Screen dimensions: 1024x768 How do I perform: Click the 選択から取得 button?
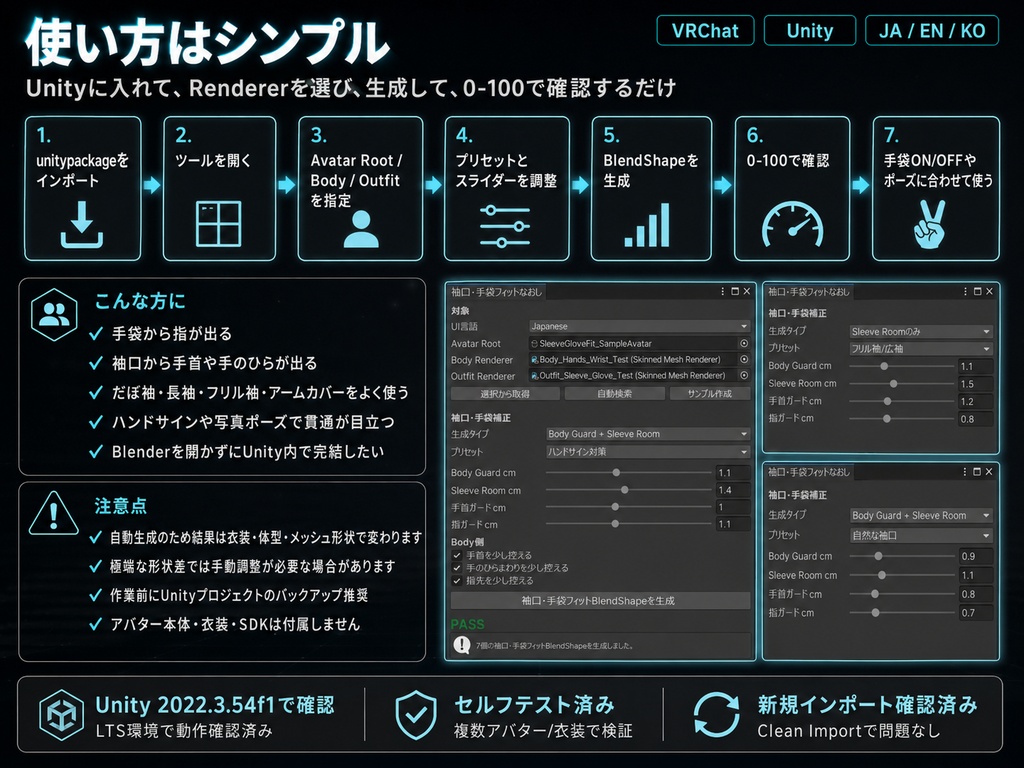[505, 394]
